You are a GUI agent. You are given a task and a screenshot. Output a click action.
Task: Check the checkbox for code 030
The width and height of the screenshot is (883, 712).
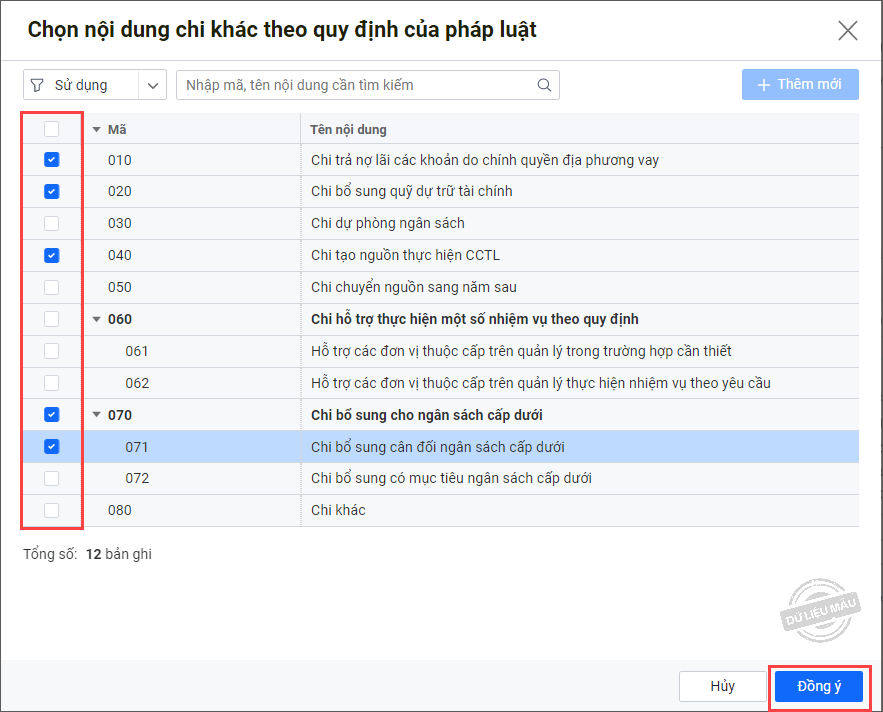point(52,223)
